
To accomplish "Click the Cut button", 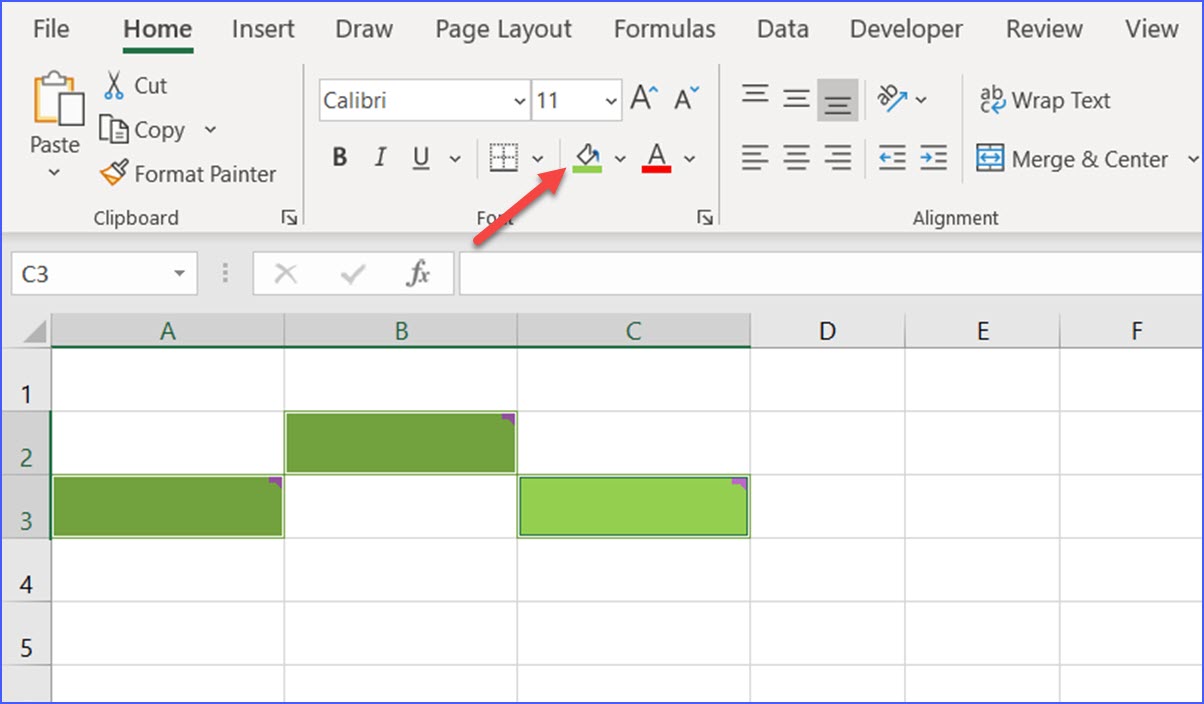I will tap(136, 86).
